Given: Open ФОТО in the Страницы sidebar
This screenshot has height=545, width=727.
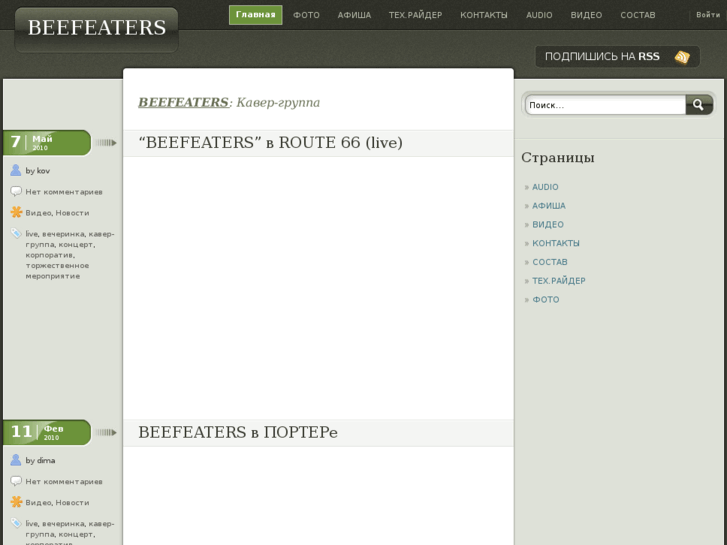Looking at the screenshot, I should click(x=545, y=300).
